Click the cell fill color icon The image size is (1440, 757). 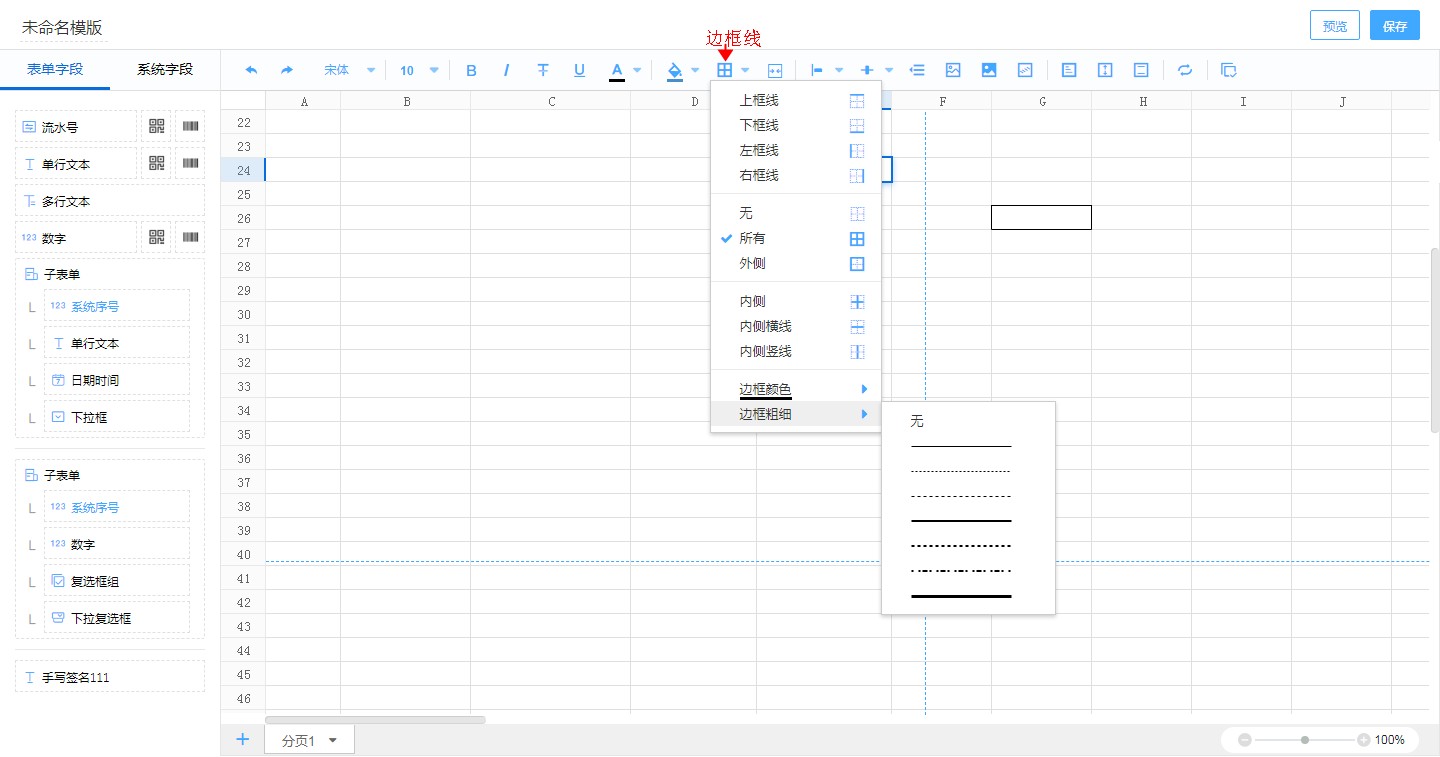674,70
